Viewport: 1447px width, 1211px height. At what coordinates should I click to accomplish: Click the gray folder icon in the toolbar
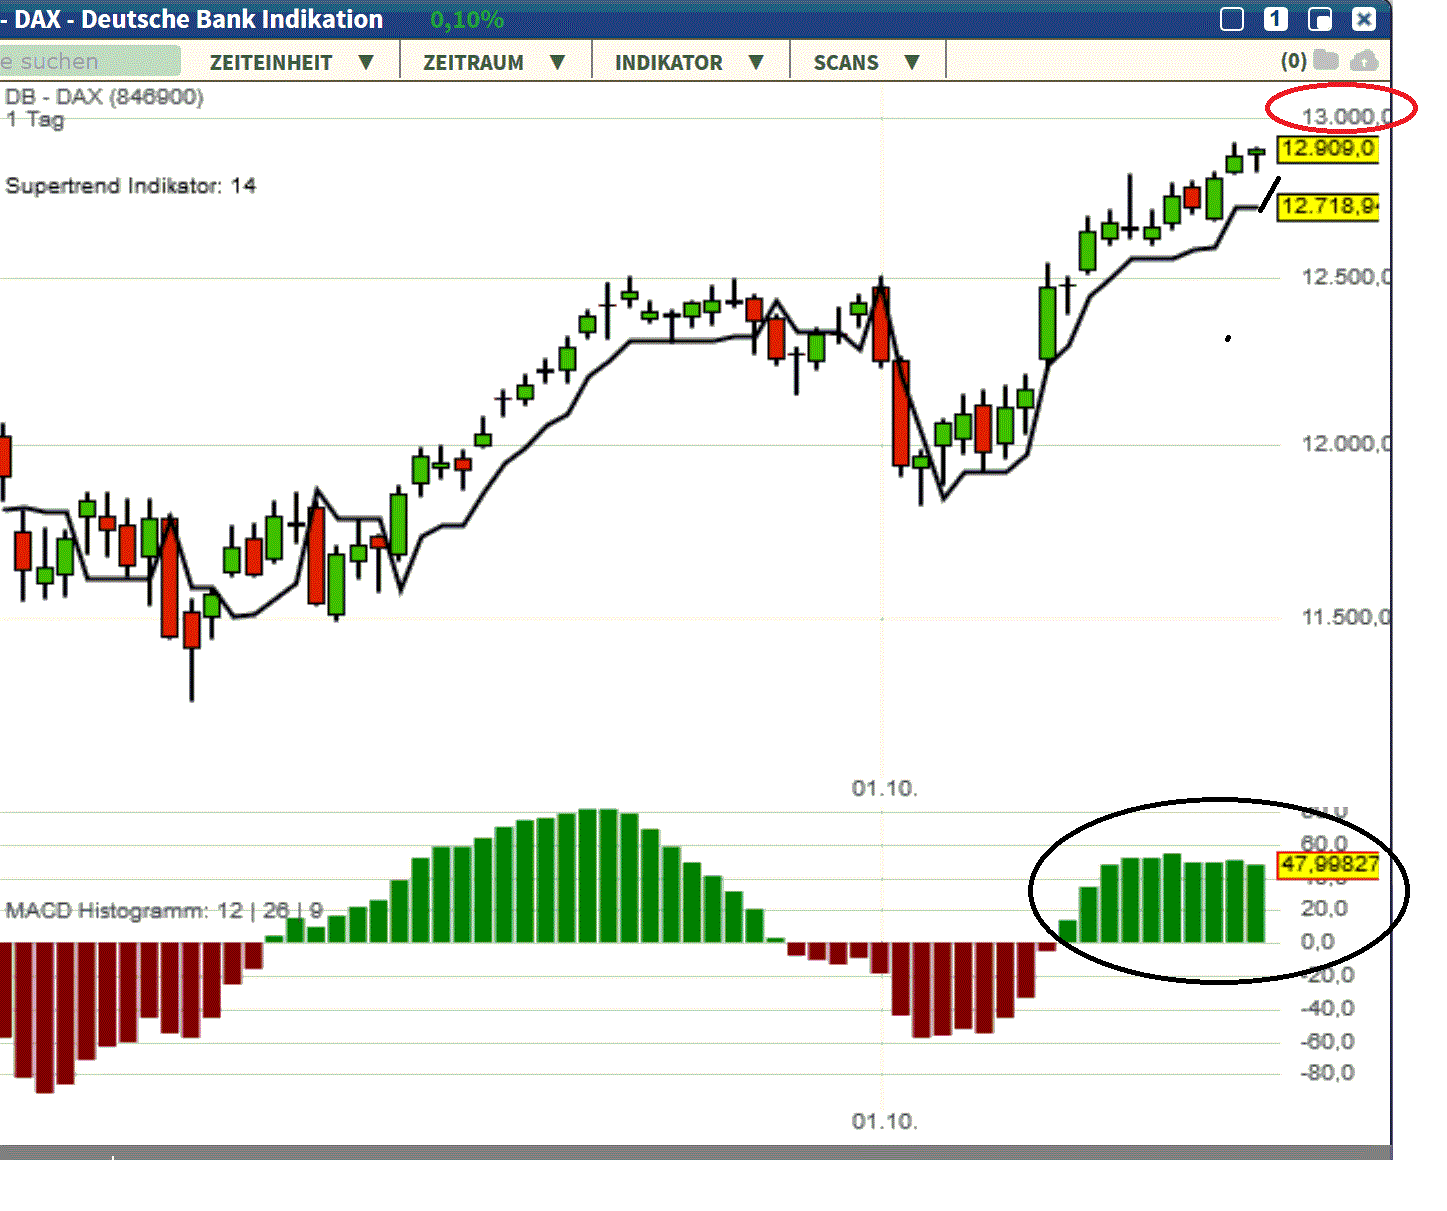[1326, 60]
